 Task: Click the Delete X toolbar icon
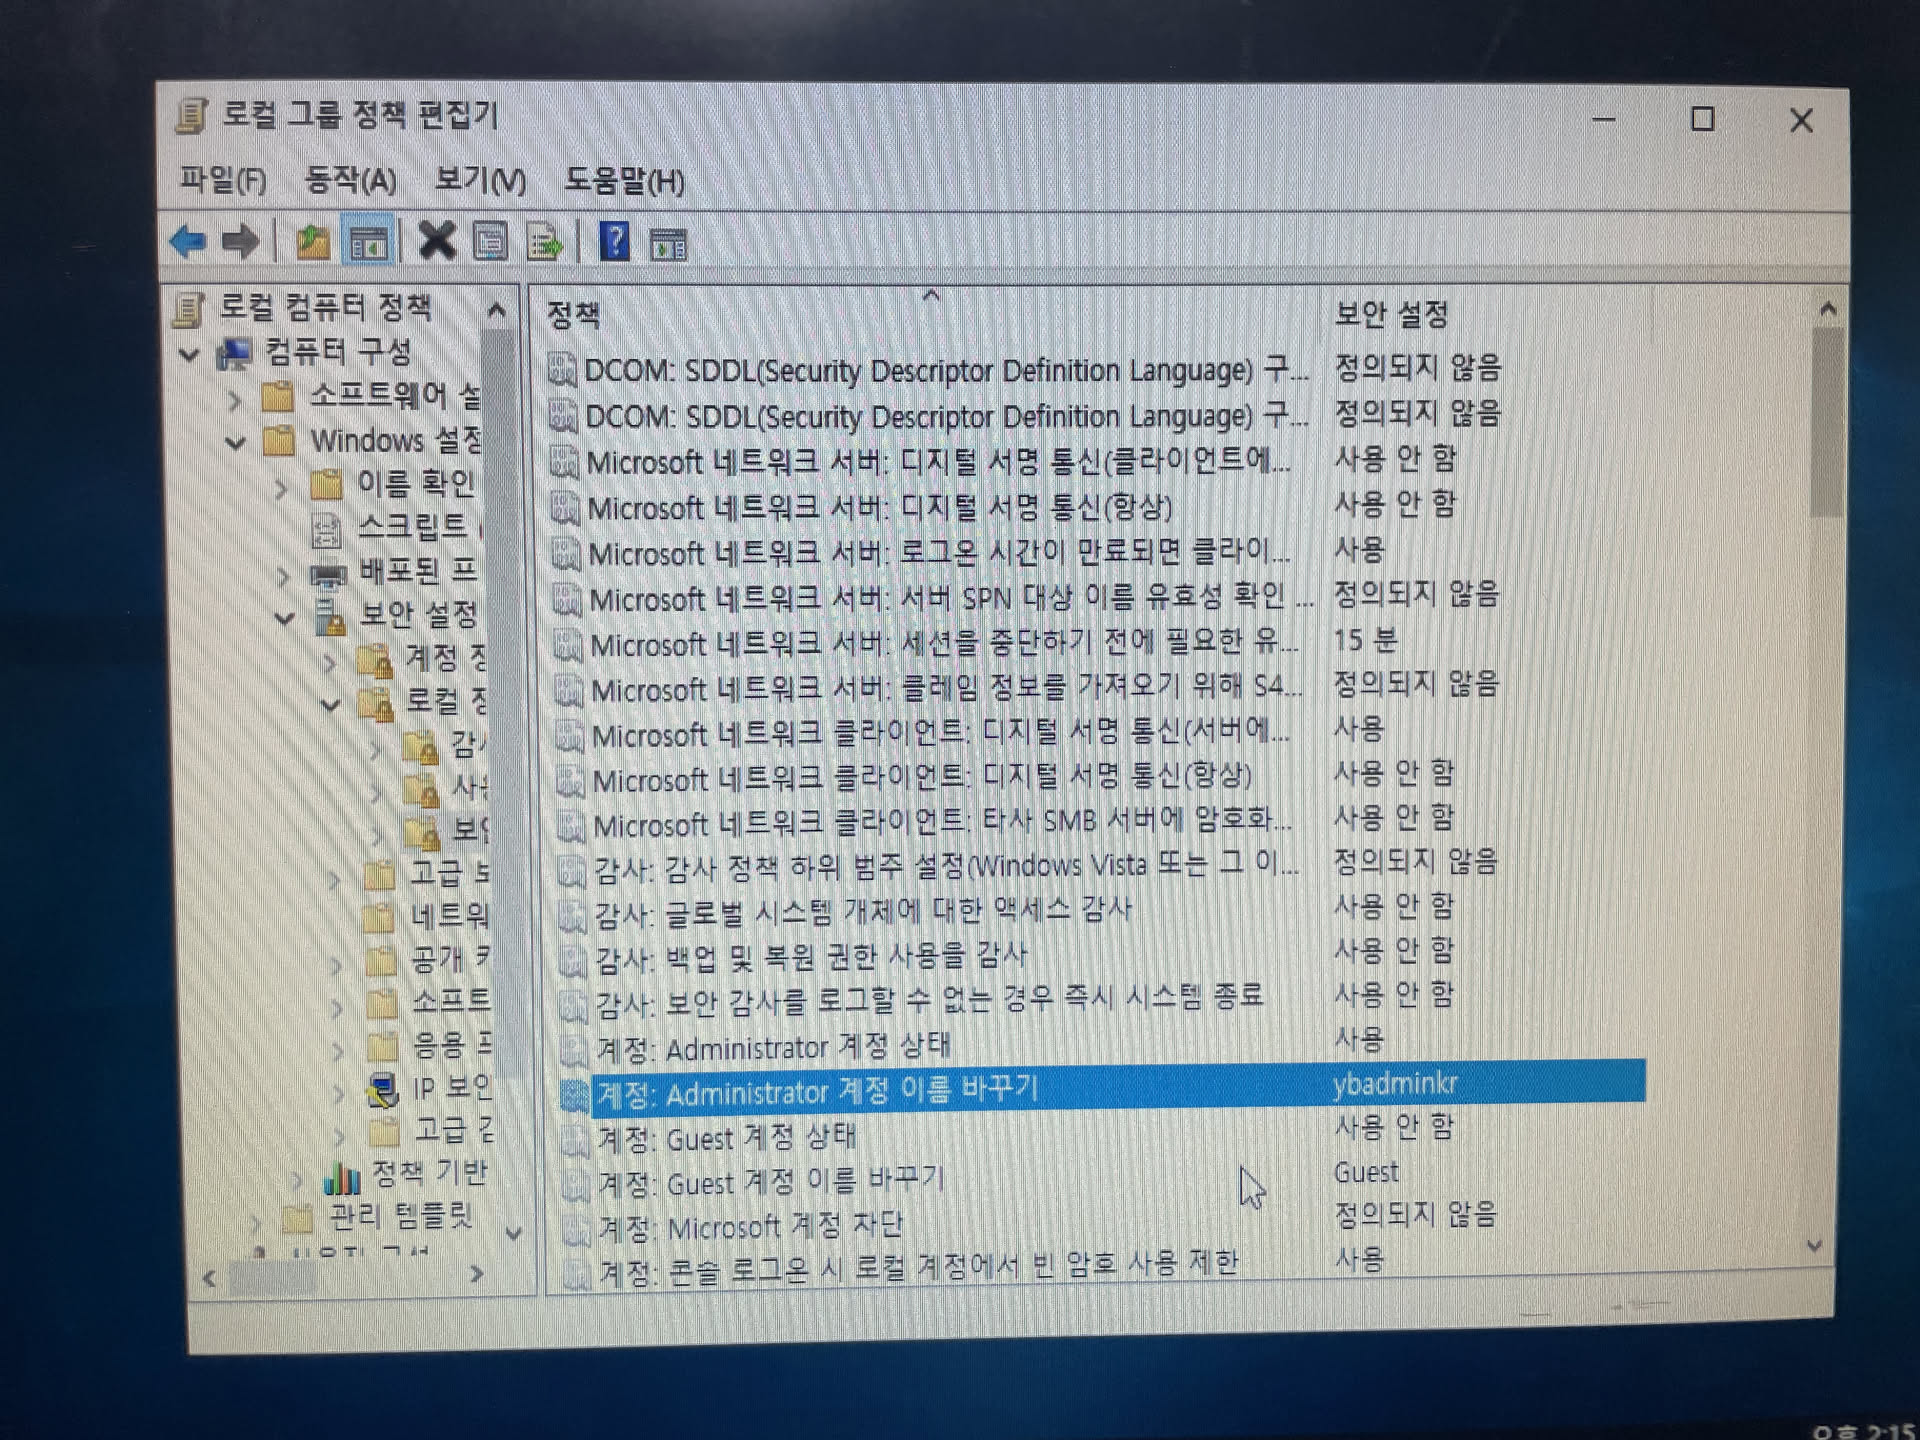pyautogui.click(x=437, y=242)
